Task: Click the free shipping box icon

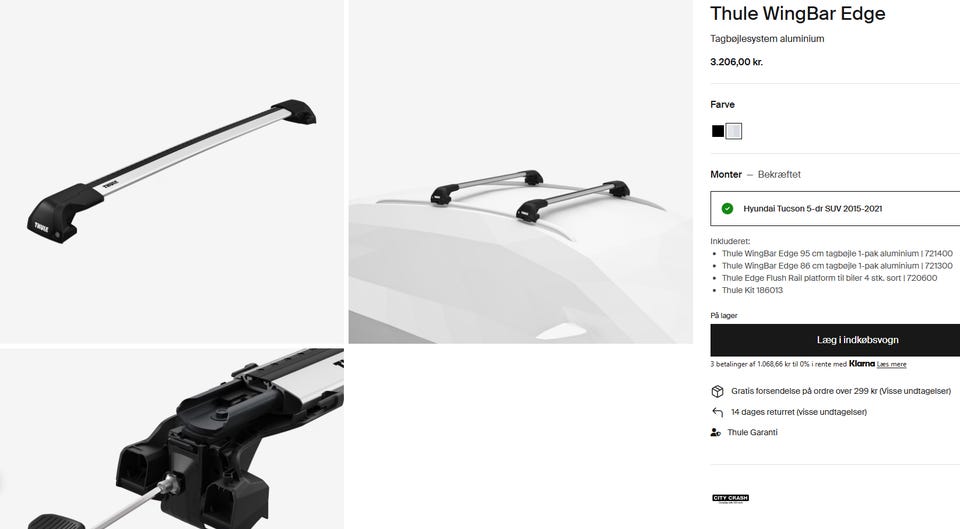Action: point(718,391)
